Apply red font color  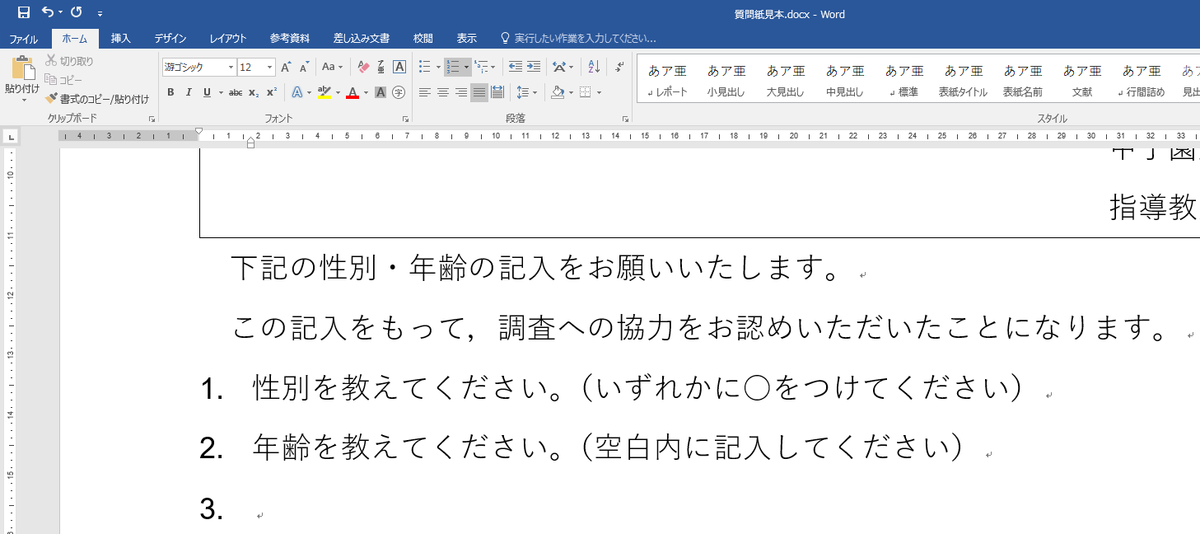point(352,92)
